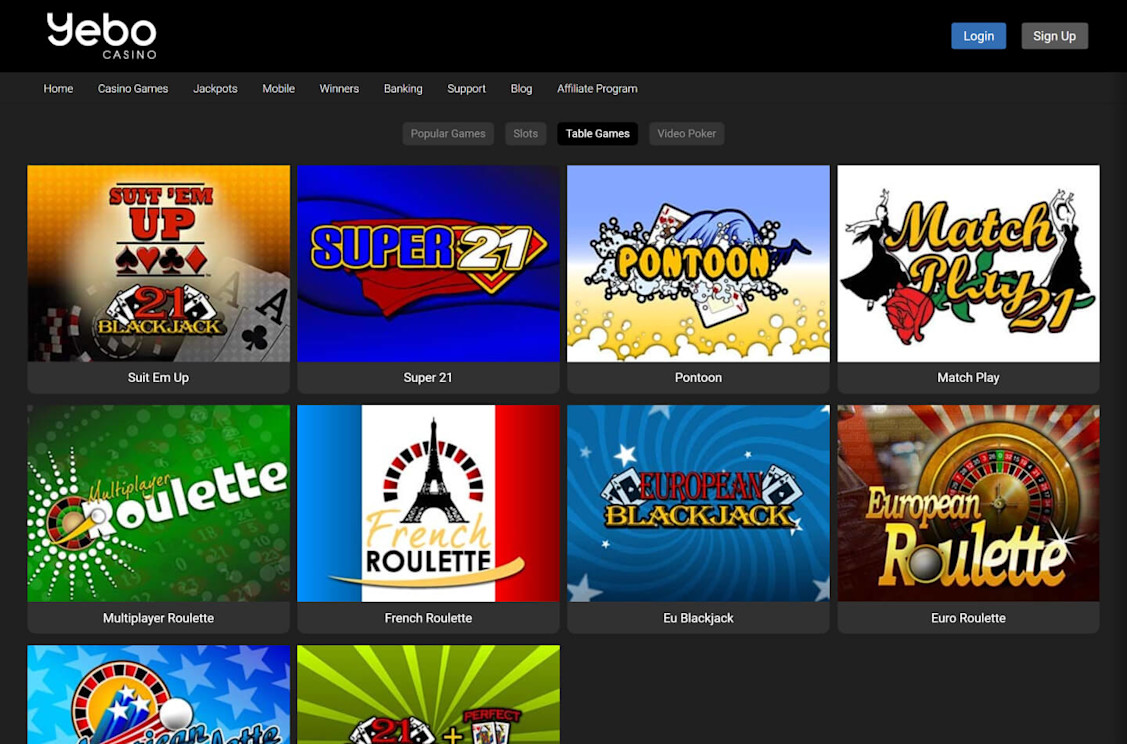Click the Super 21 title label
The image size is (1127, 744).
coord(428,377)
